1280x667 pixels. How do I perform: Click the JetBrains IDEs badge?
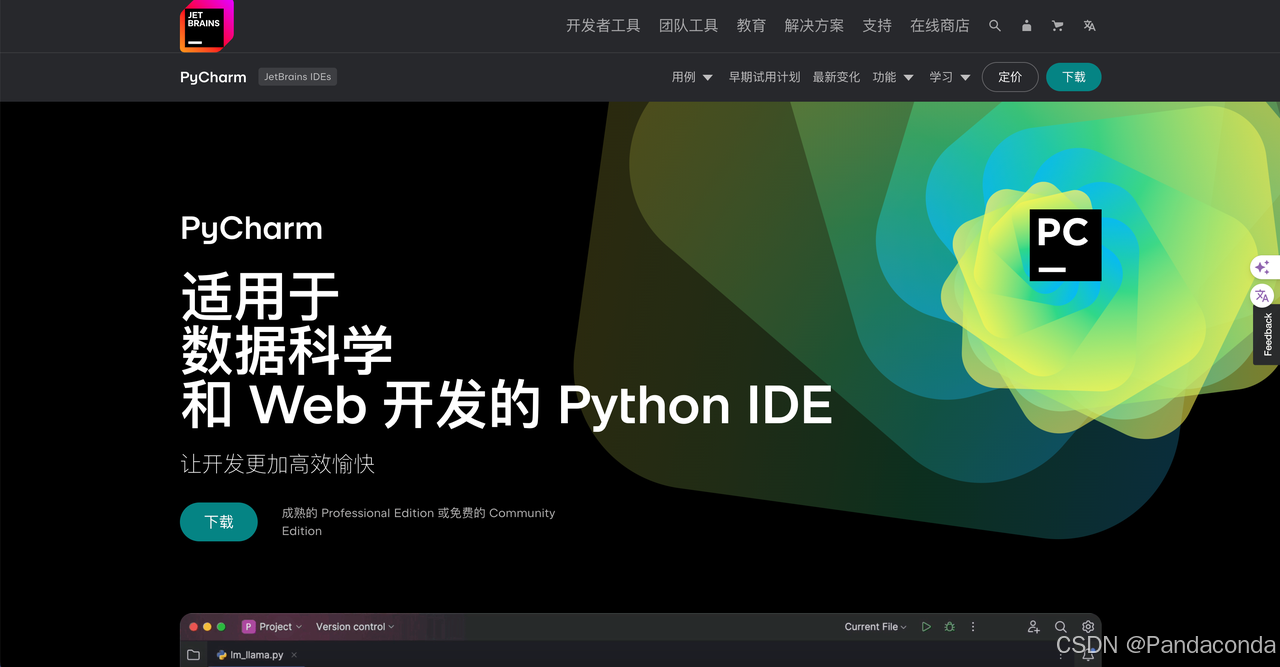(298, 77)
